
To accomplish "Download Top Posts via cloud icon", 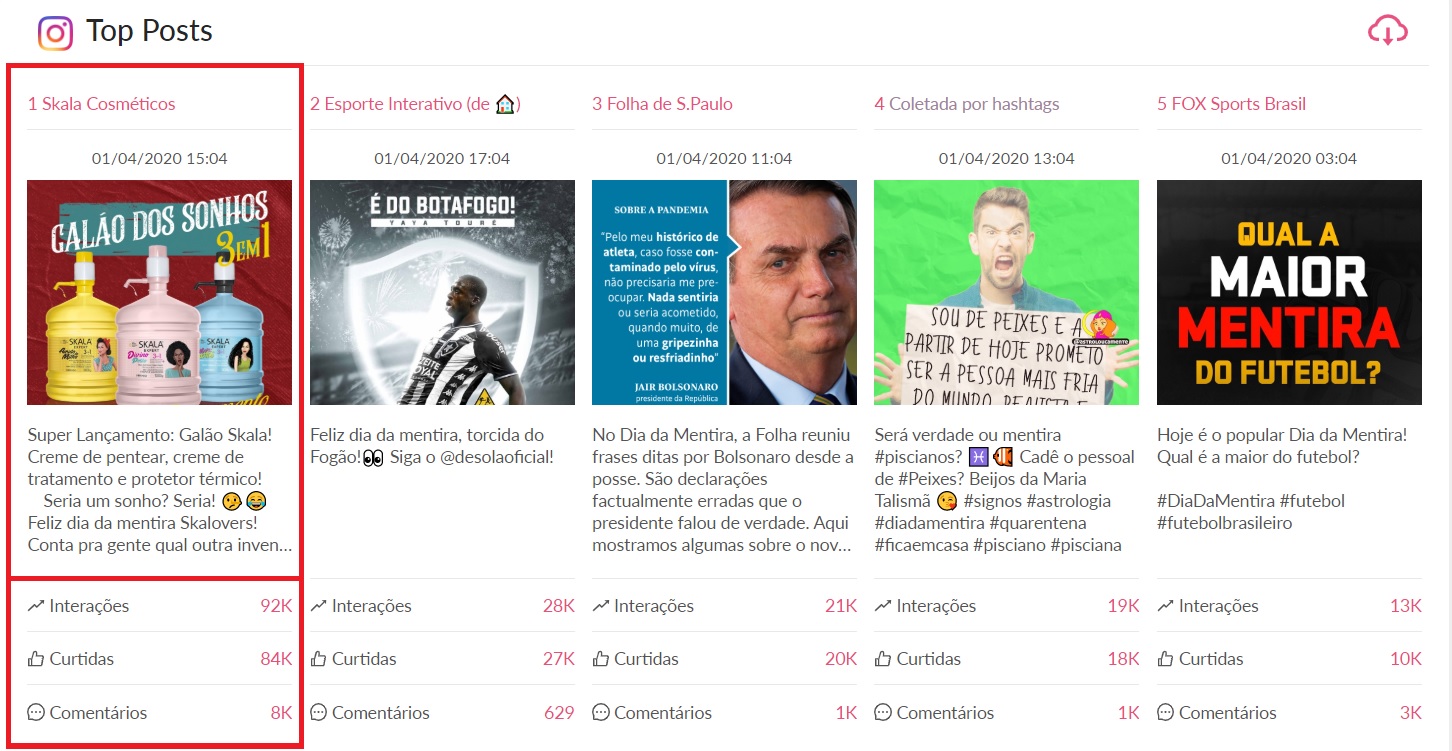I will tap(1388, 31).
